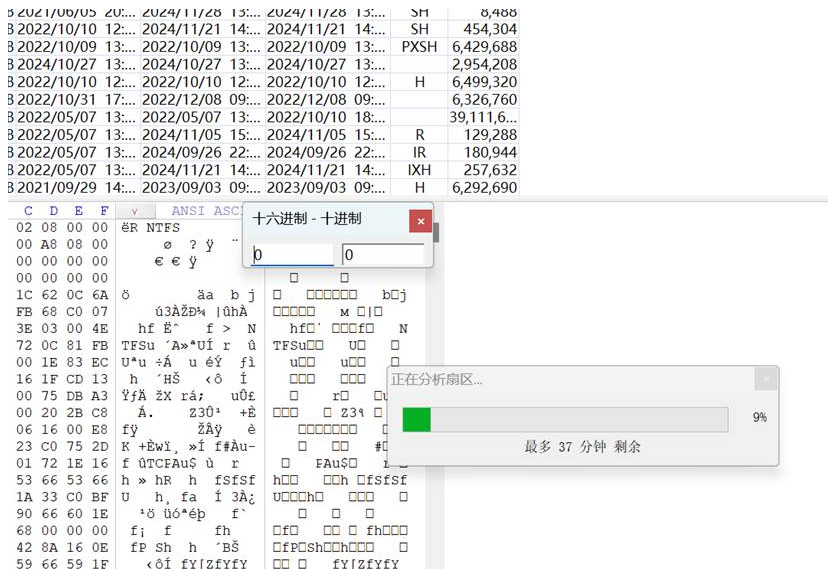Viewport: 828px width, 569px height.
Task: Click hex byte 8A in row 42 8A 16 0E
Action: [49, 547]
